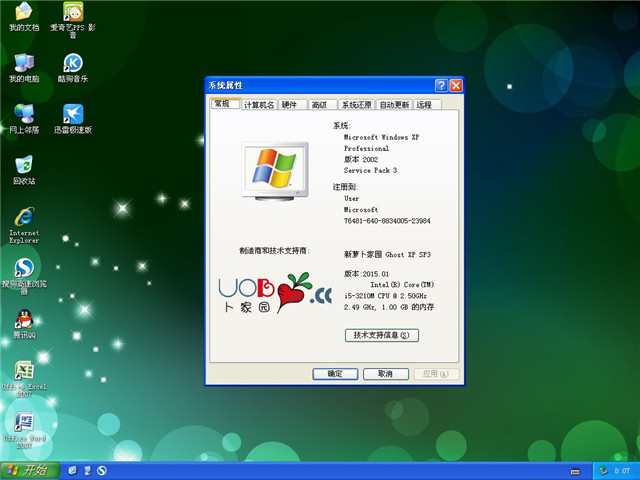Open 搜狗高速浏览器 browser shortcut
The height and width of the screenshot is (480, 640).
coord(23,269)
